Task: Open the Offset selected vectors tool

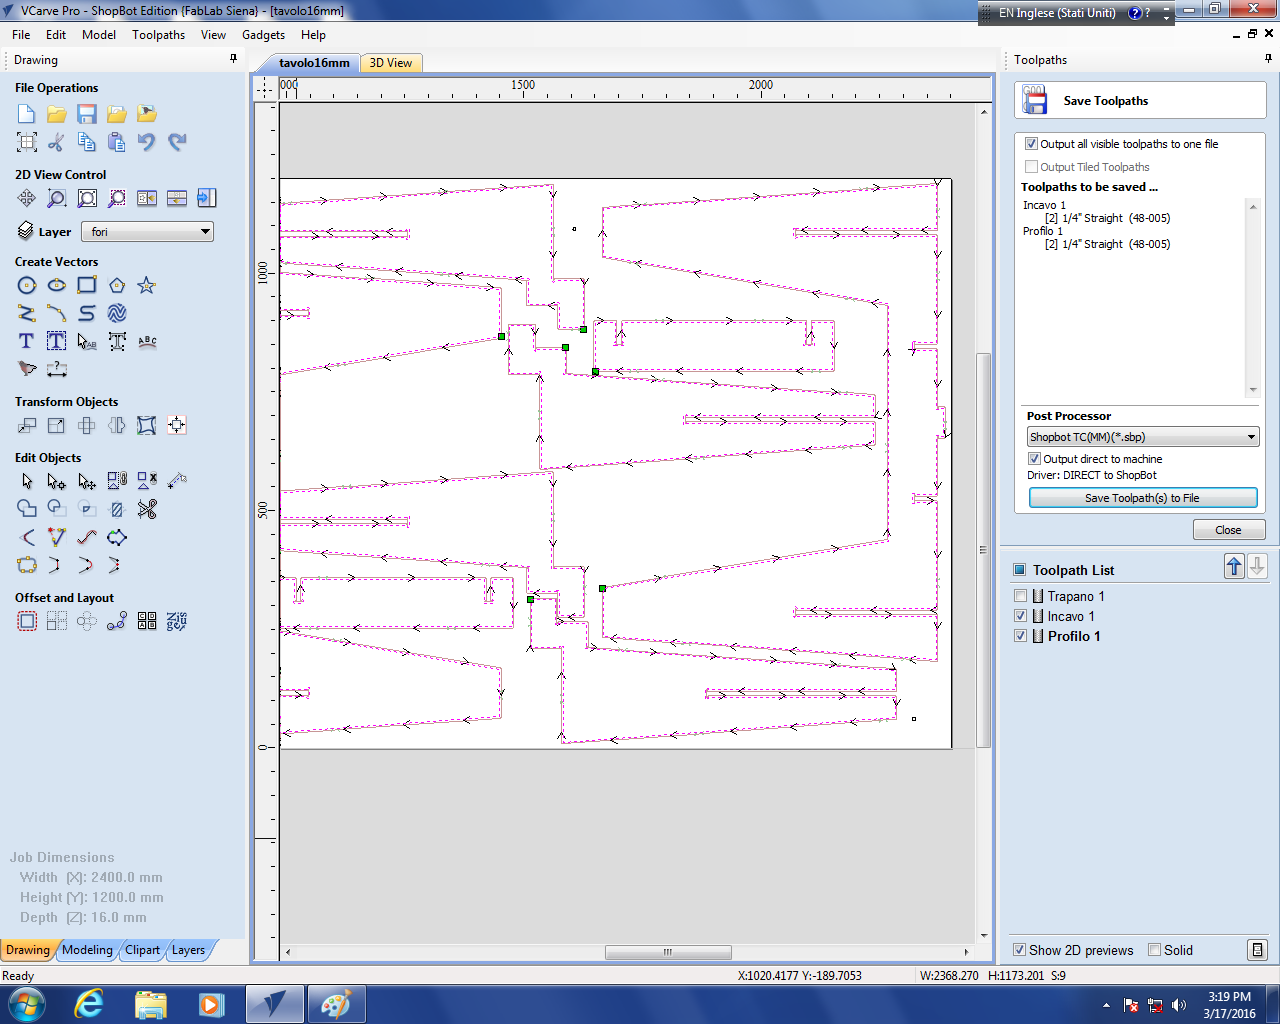Action: click(x=27, y=621)
